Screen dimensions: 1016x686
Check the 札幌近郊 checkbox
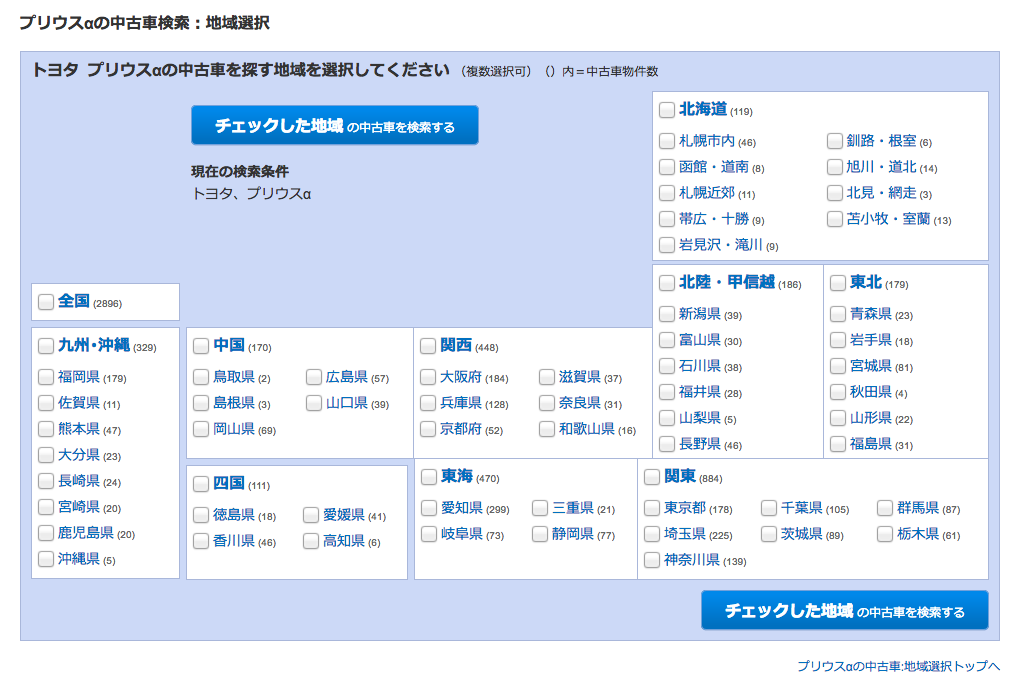coord(667,193)
